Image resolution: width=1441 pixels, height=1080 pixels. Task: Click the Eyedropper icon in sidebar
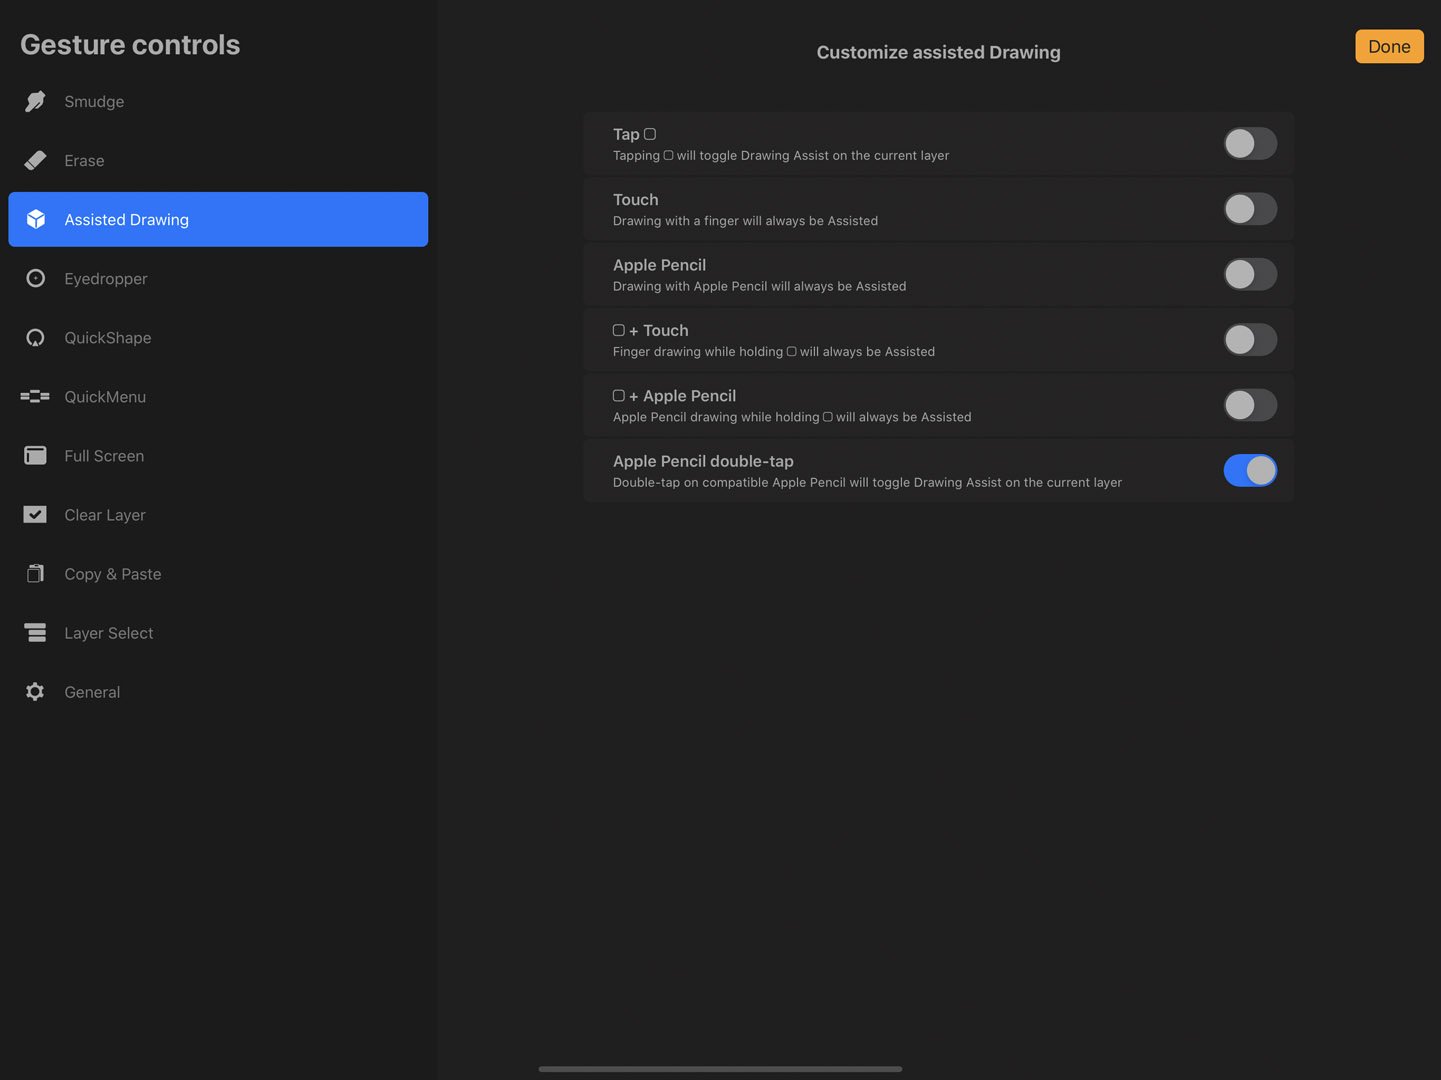point(35,278)
